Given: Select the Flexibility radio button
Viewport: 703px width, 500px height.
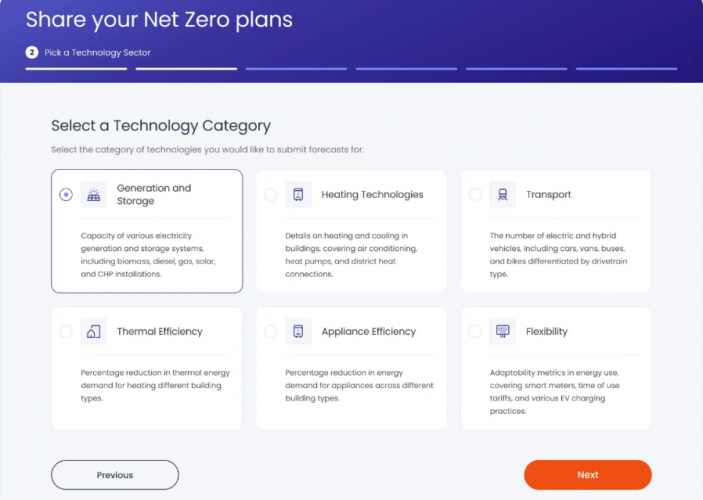Looking at the screenshot, I should [x=475, y=332].
